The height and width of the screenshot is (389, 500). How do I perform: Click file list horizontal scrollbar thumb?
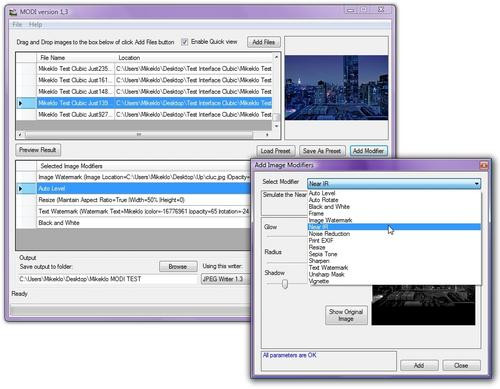139,135
